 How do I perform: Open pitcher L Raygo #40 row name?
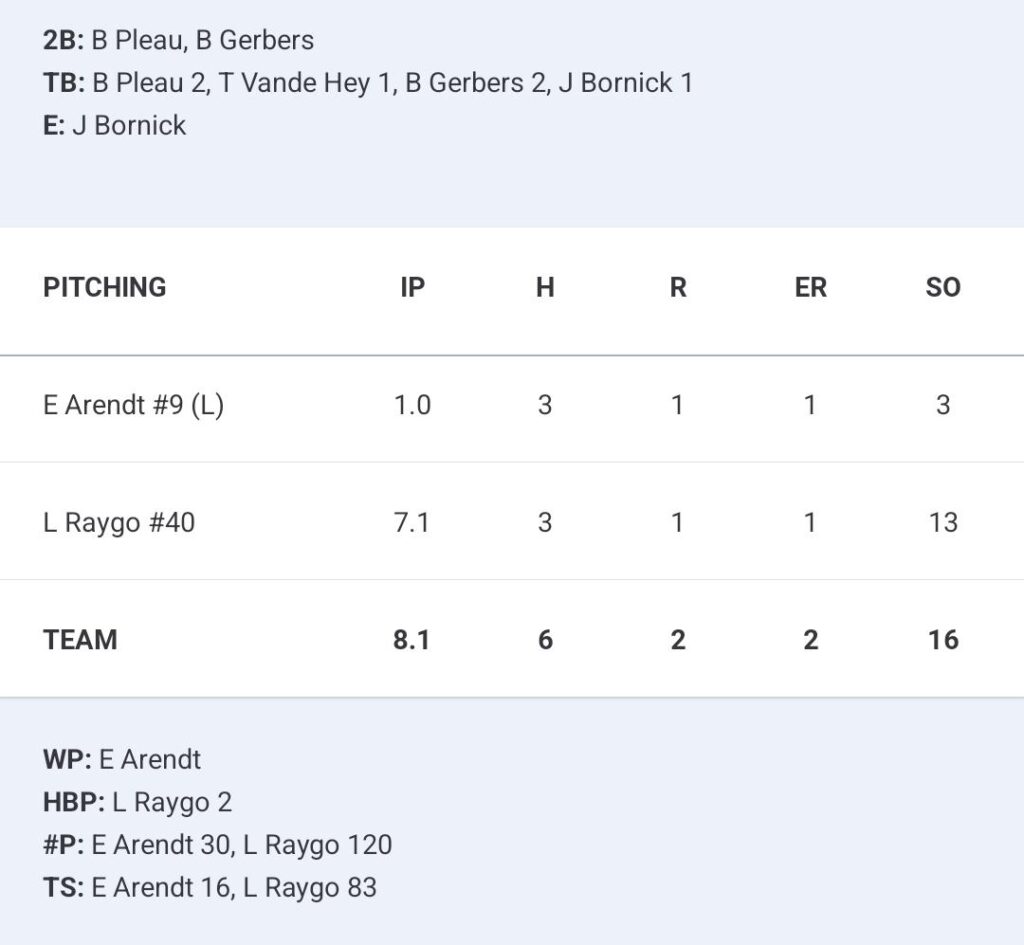coord(119,522)
